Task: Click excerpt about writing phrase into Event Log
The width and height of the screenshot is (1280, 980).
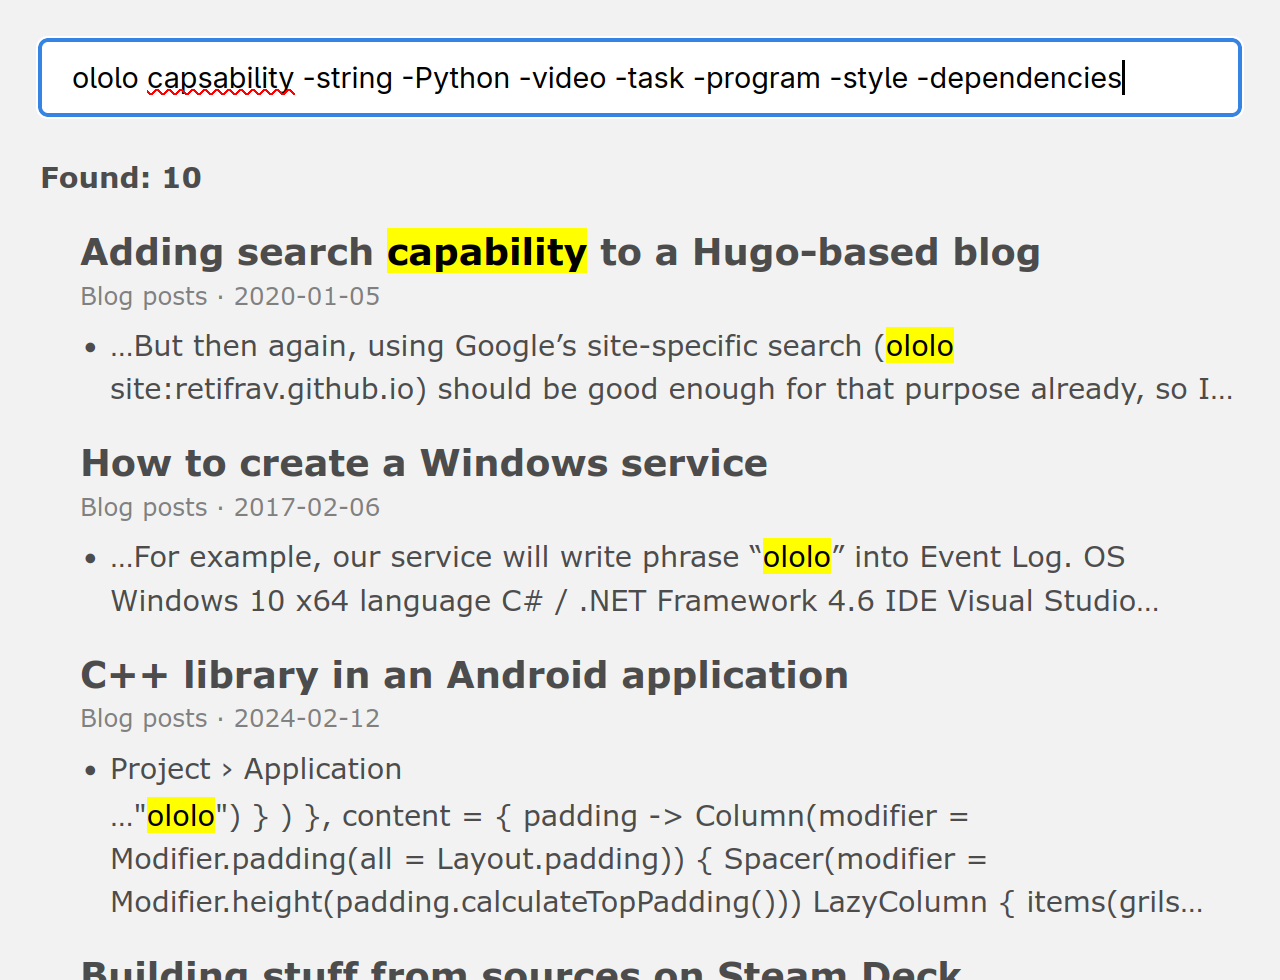Action: tap(634, 579)
